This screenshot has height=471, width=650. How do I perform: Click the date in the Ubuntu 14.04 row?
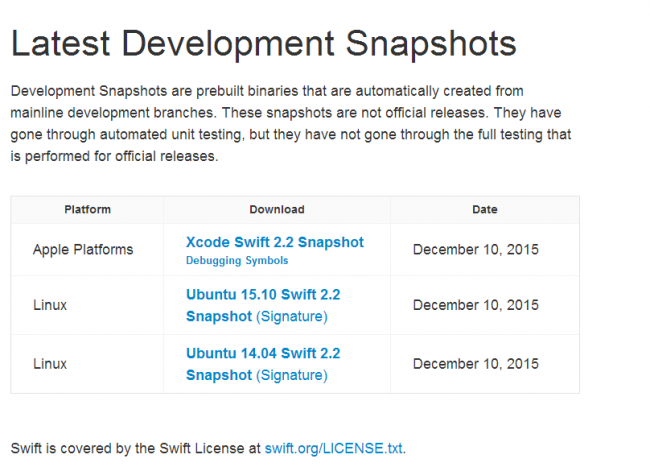476,364
